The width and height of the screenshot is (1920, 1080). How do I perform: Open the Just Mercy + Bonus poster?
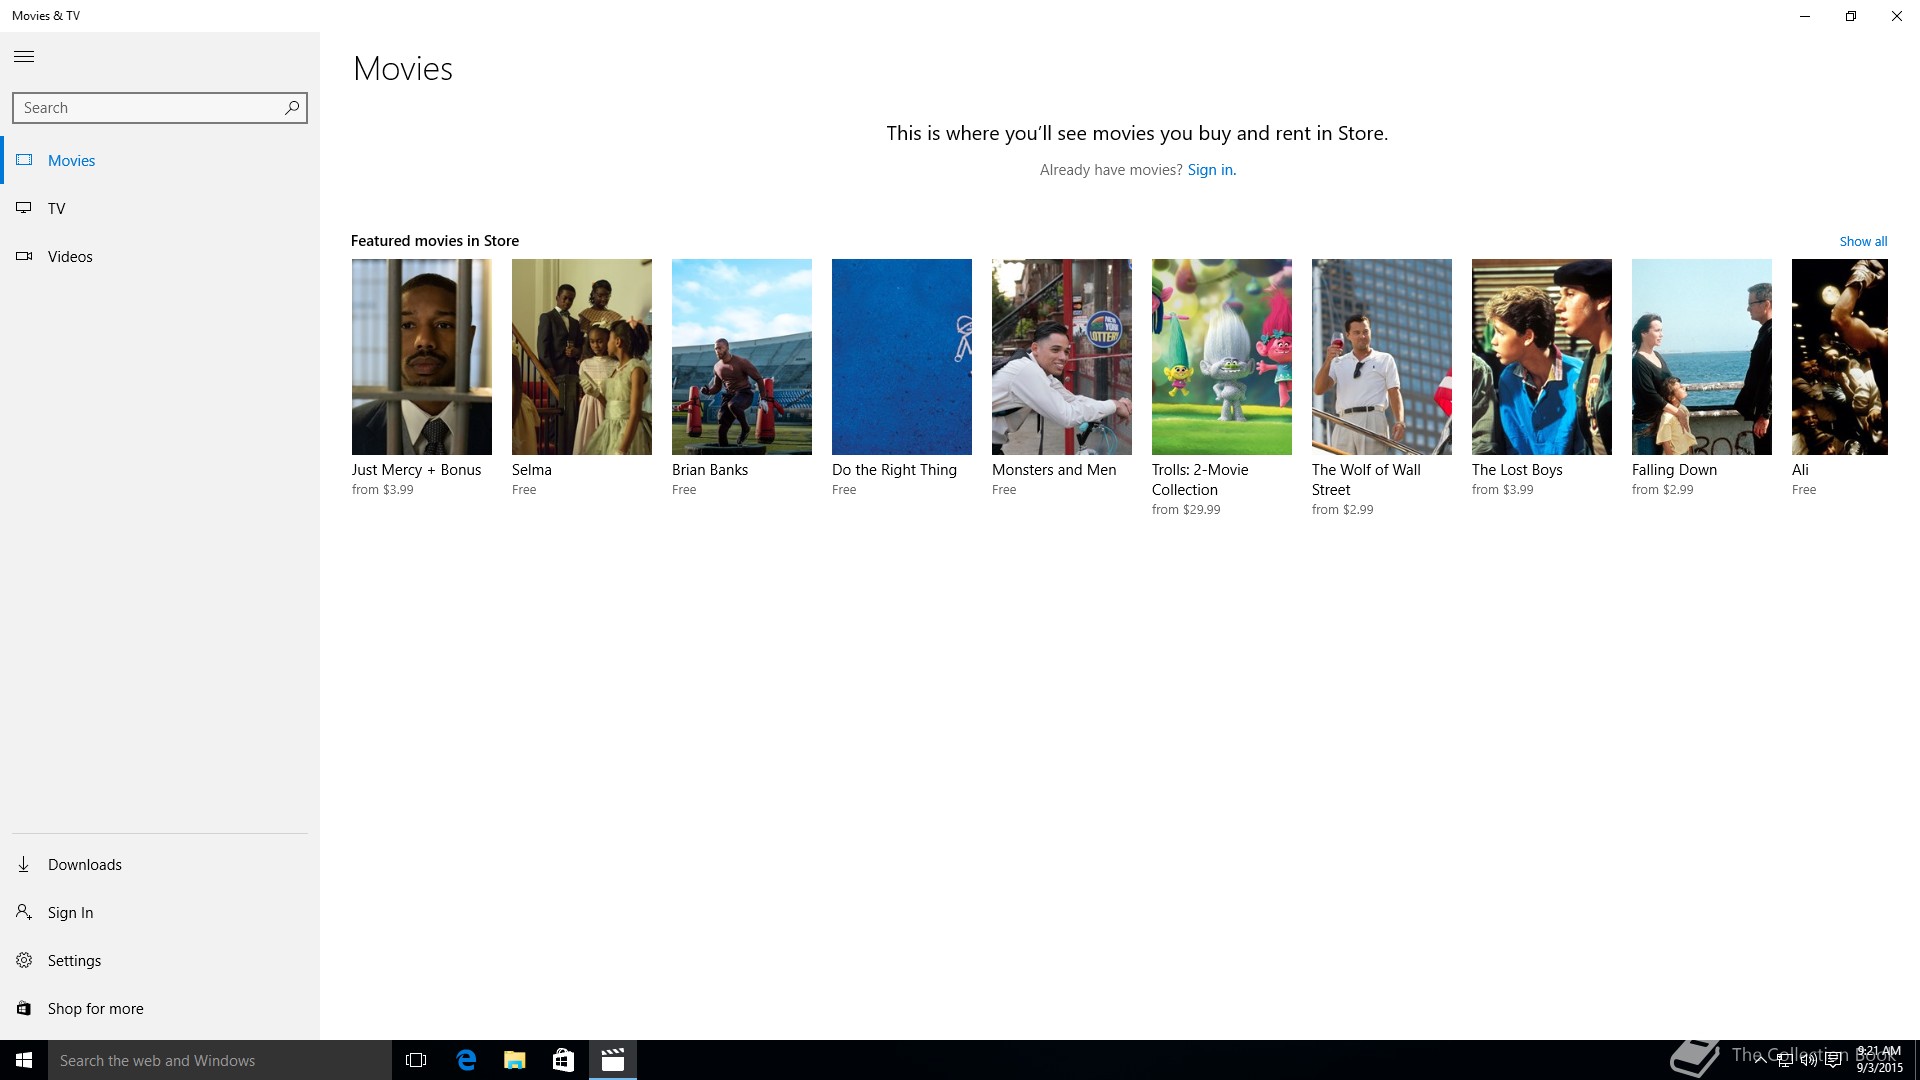point(422,357)
